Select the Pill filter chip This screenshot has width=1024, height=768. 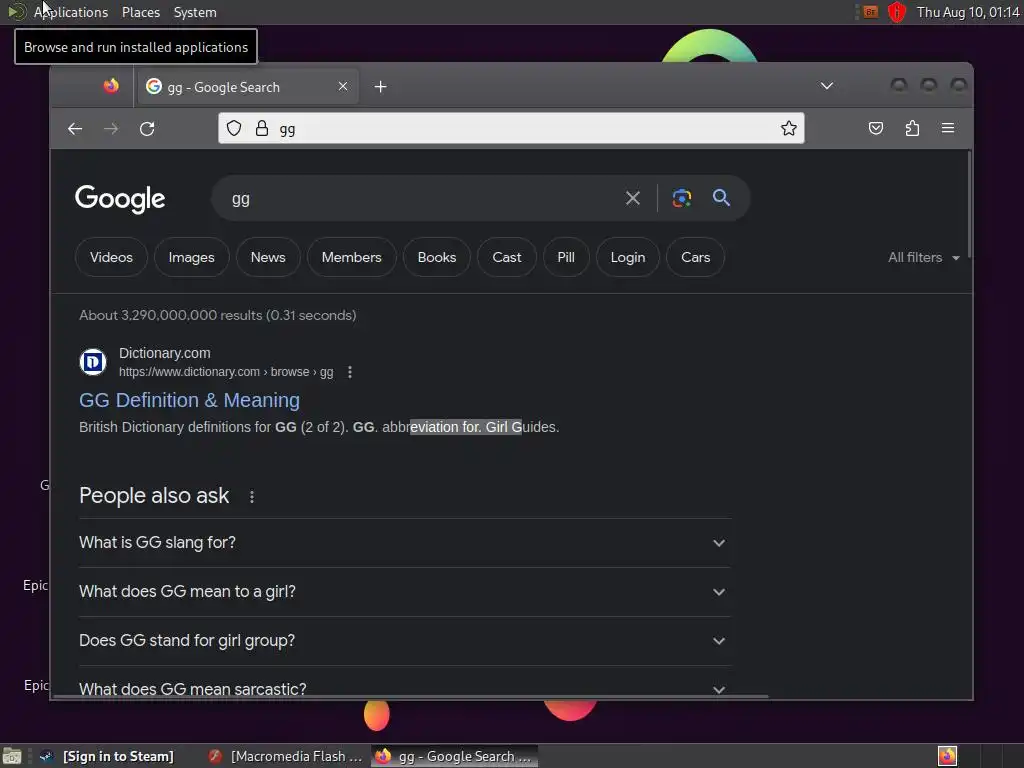[x=566, y=257]
